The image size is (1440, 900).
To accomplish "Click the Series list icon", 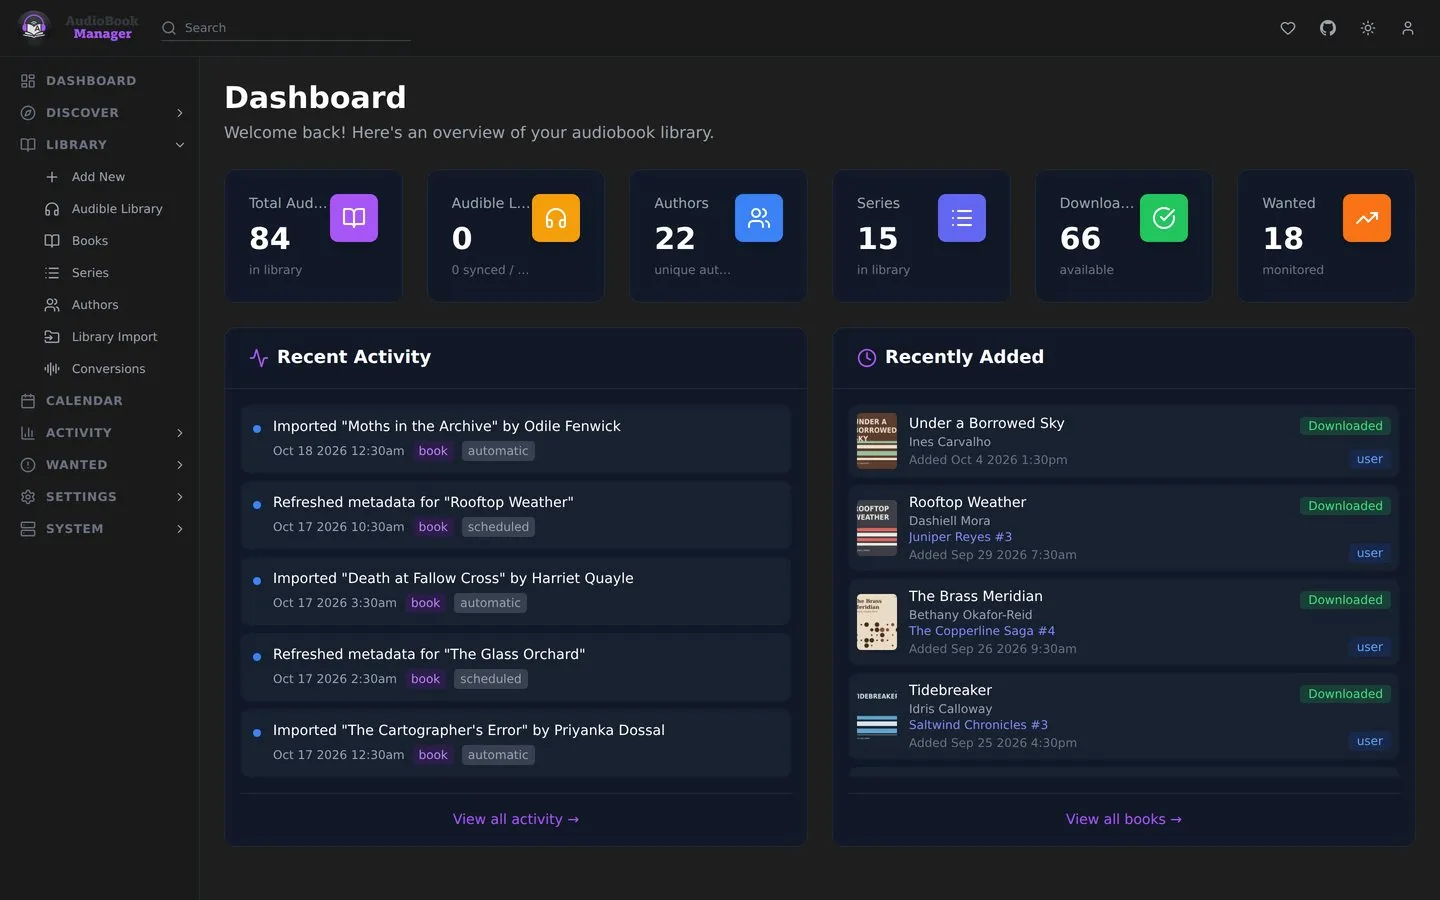I will [x=962, y=218].
